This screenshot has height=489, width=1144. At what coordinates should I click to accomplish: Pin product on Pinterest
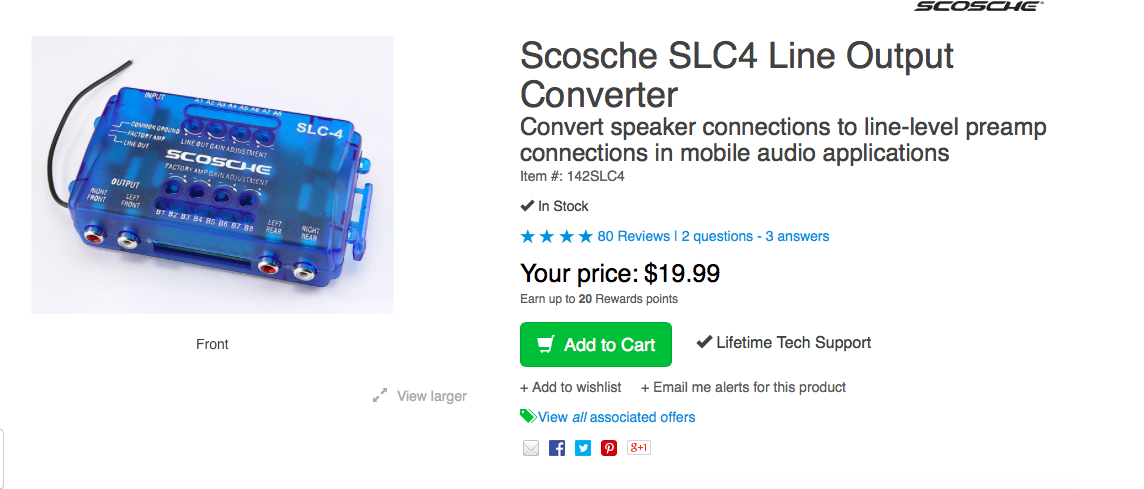pos(609,448)
